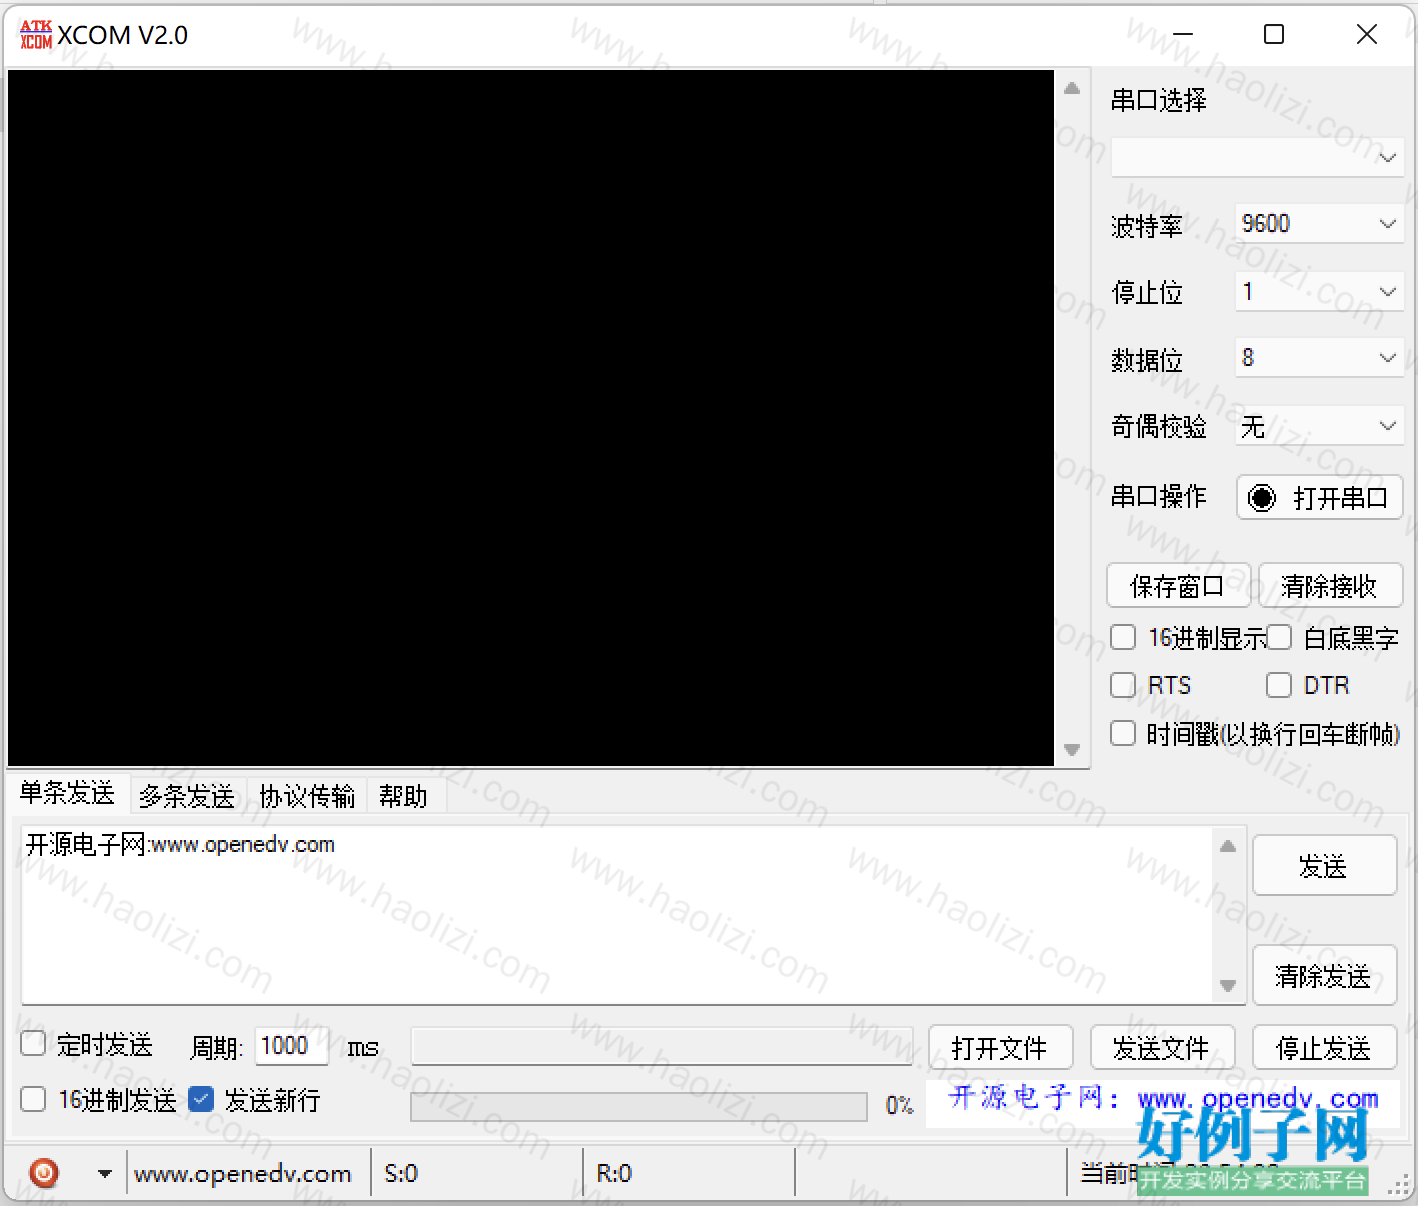This screenshot has width=1418, height=1206.
Task: Close the XCOM window
Action: coord(1367,35)
